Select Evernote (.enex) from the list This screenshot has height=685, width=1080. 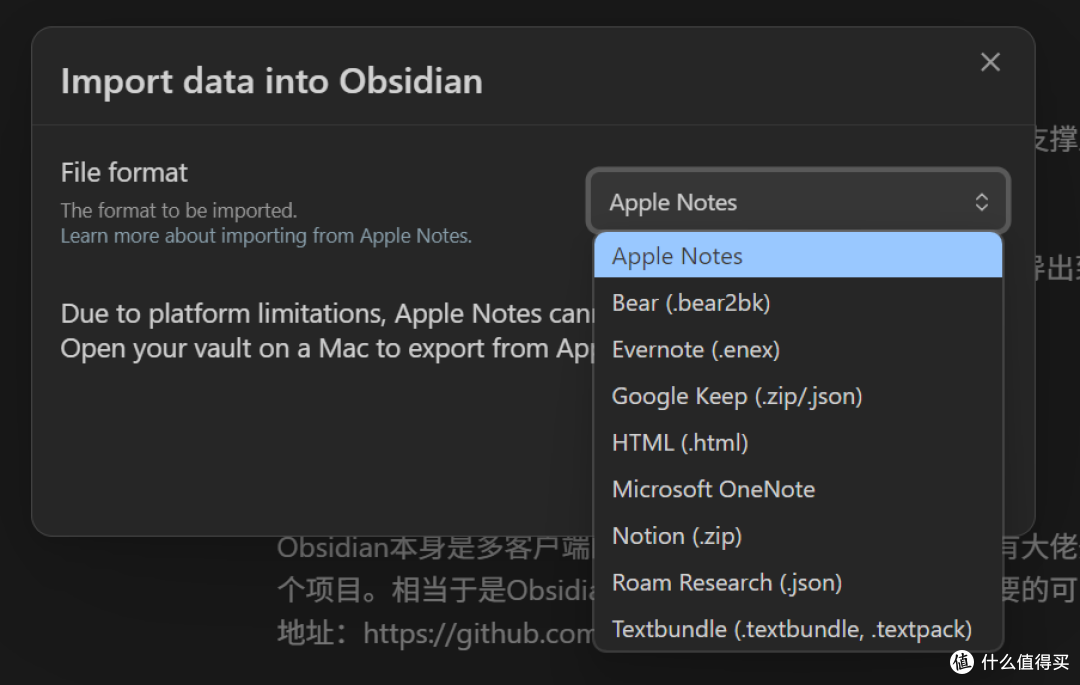click(798, 349)
